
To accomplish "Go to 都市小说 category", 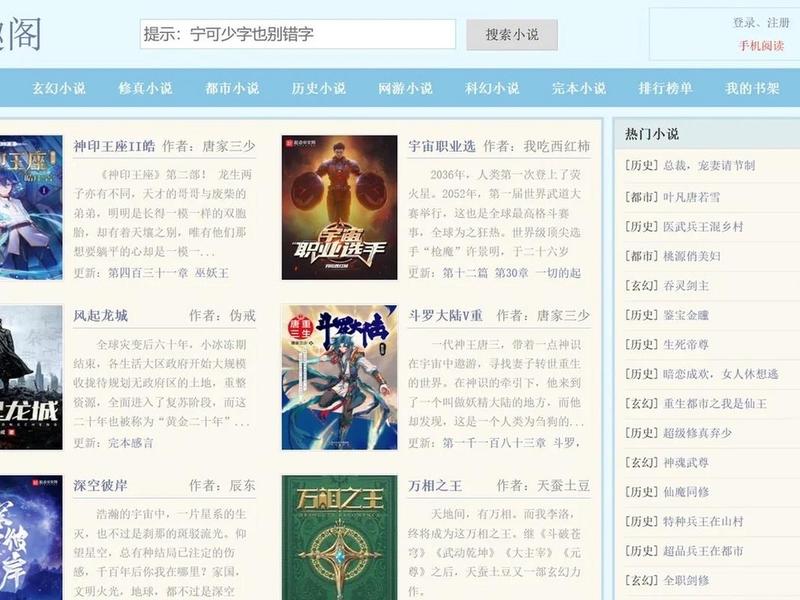I will click(232, 88).
